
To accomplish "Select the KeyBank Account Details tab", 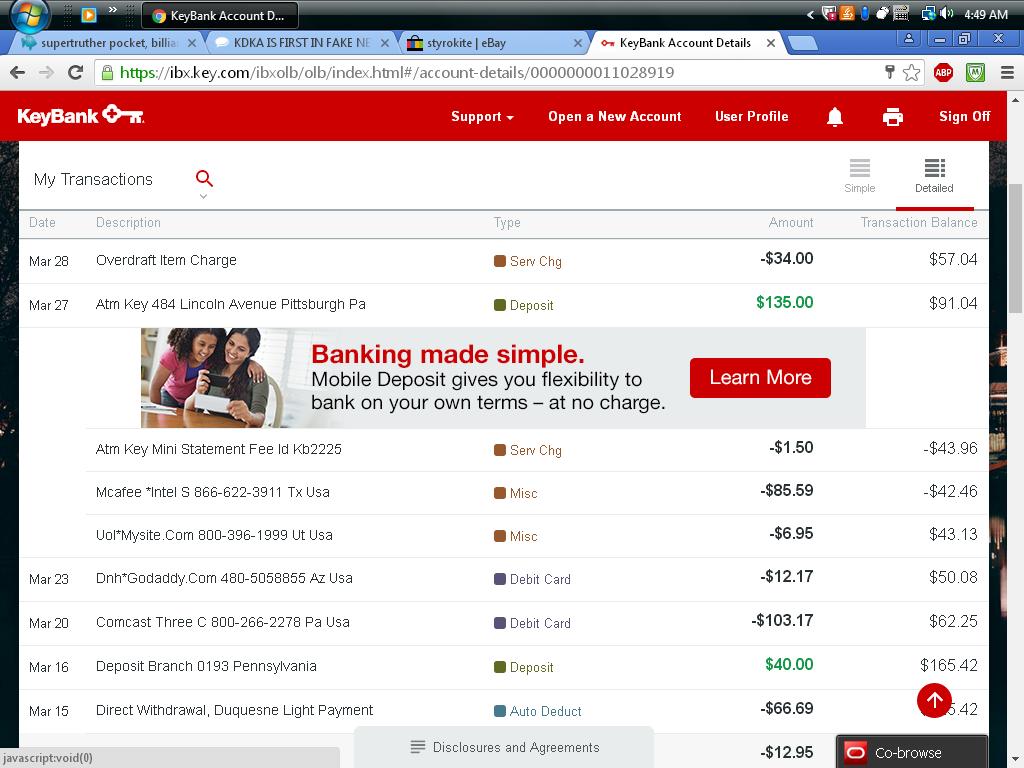I will (686, 43).
